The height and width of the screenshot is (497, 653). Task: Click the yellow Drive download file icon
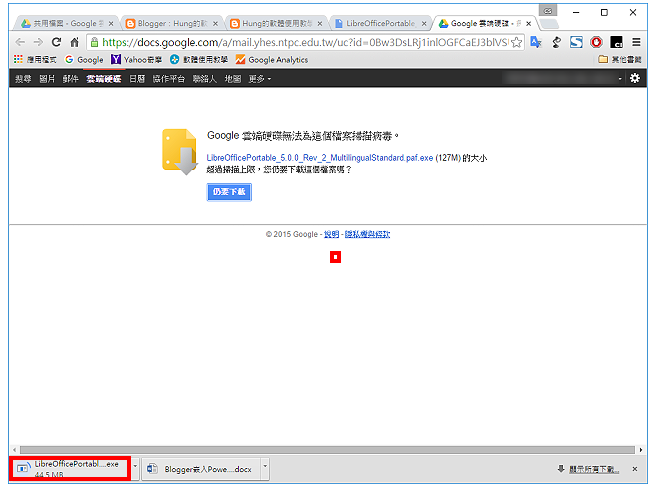pyautogui.click(x=179, y=152)
